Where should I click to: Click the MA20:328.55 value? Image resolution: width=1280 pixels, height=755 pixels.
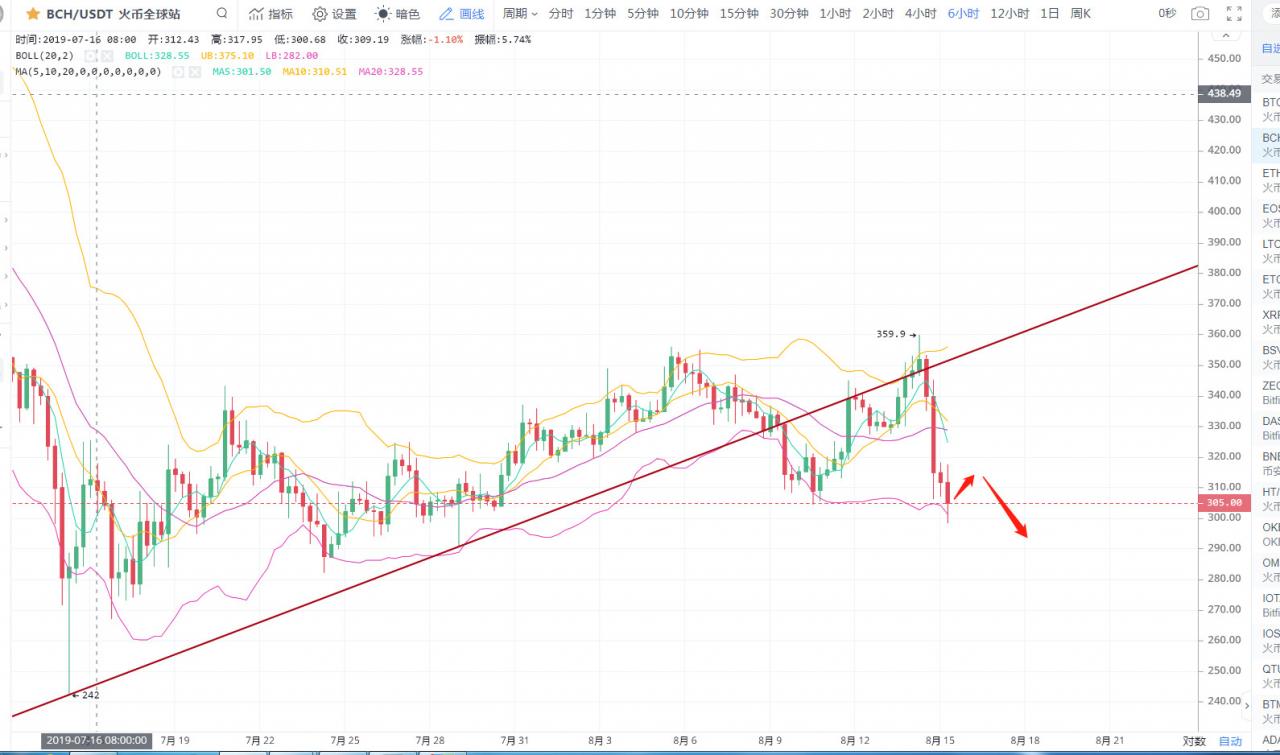click(390, 72)
